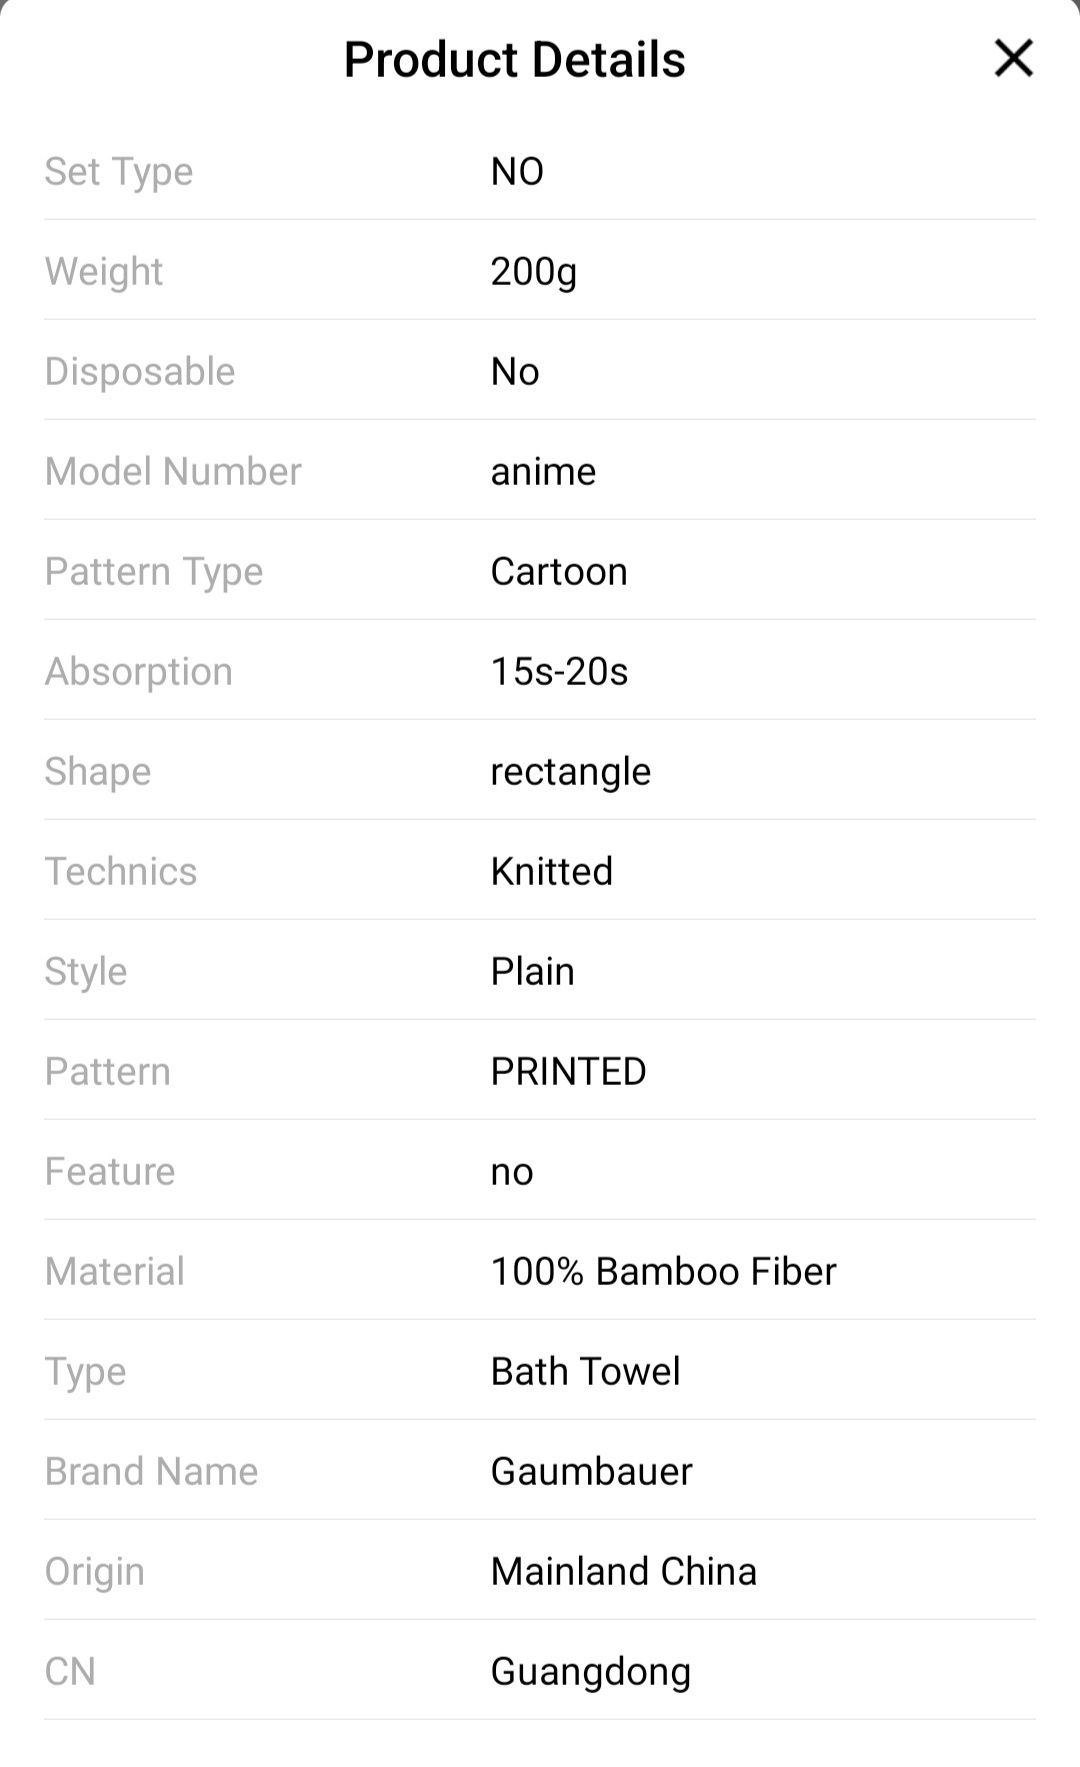Tap the brand name Gaumbauer
This screenshot has height=1767, width=1080.
point(591,1471)
